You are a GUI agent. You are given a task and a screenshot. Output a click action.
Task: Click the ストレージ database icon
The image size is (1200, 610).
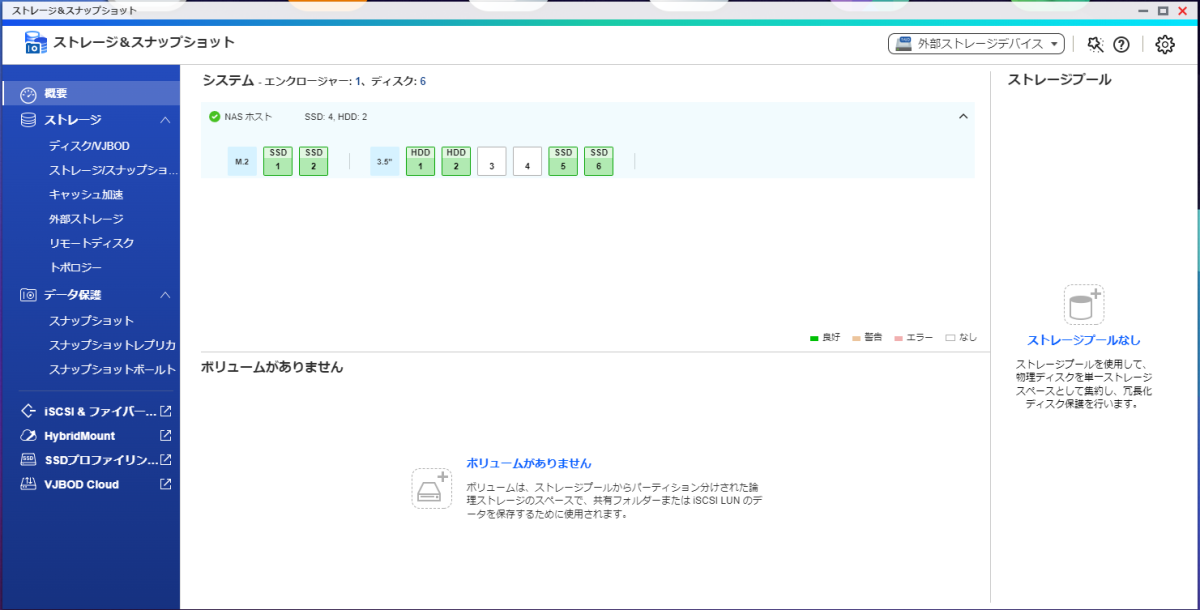(28, 120)
